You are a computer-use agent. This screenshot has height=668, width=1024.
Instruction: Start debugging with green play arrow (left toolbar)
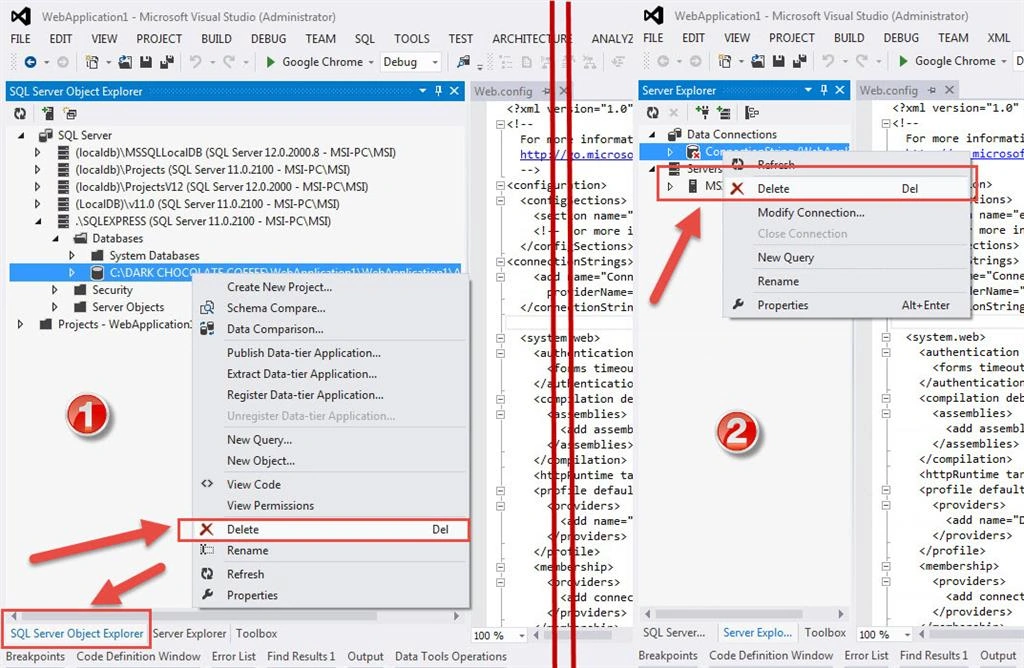tap(270, 62)
